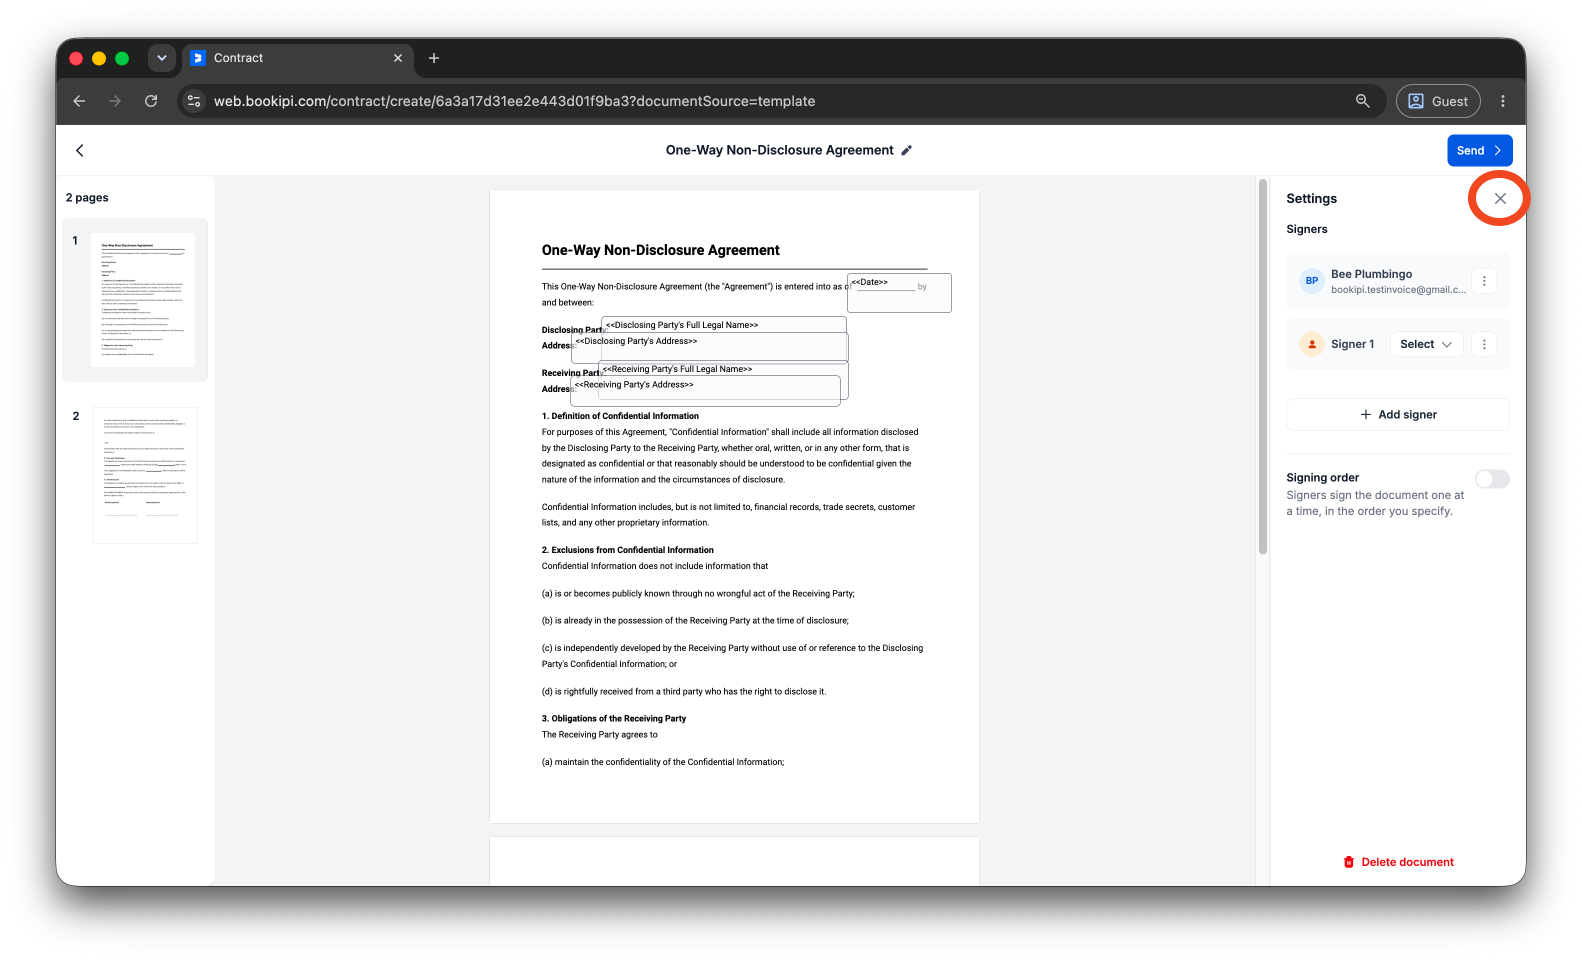1582x960 pixels.
Task: Click Disclosing Party's Address field
Action: (710, 347)
